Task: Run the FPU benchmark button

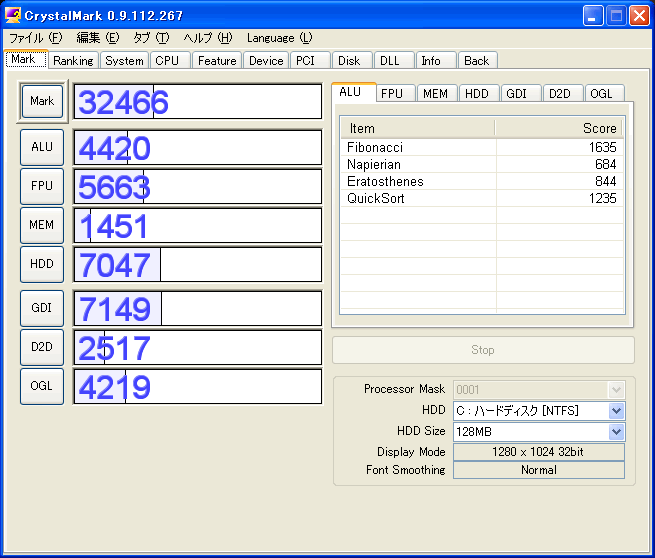Action: 42,186
